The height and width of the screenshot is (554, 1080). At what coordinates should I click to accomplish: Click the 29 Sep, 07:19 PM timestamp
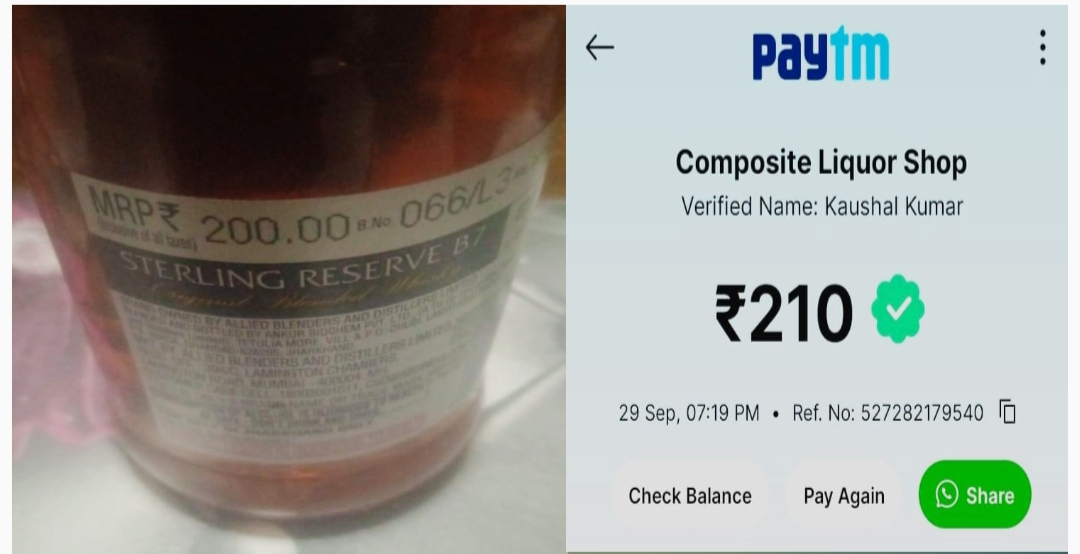tap(689, 413)
